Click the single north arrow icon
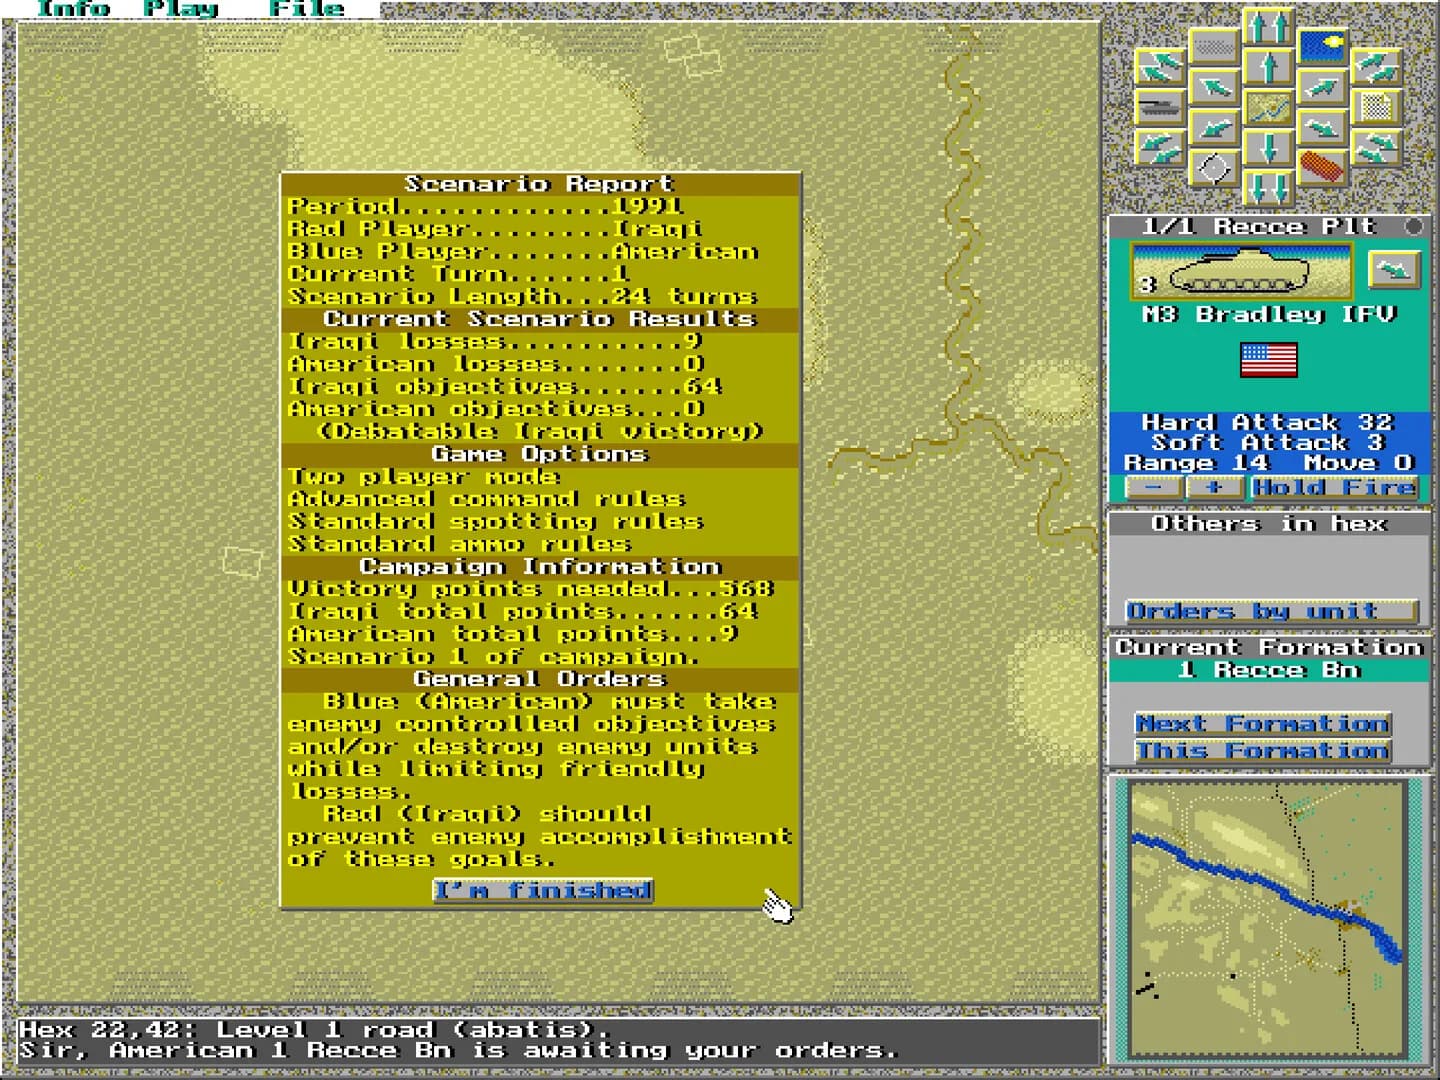The width and height of the screenshot is (1440, 1080). click(1268, 68)
